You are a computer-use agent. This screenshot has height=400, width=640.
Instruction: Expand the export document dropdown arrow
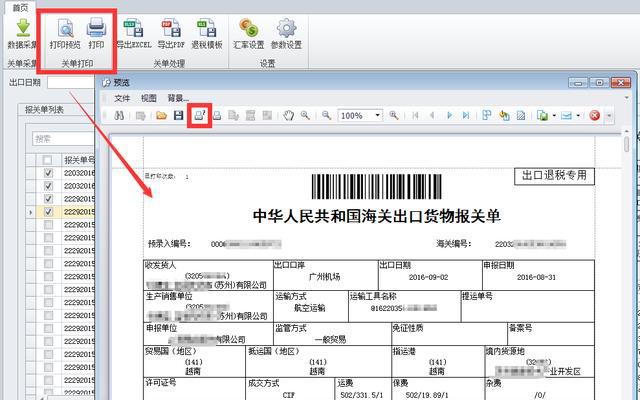tap(554, 116)
